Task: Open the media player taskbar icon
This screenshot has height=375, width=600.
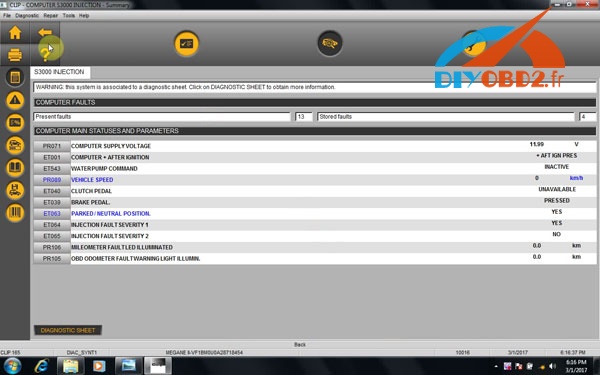Action: pos(99,366)
